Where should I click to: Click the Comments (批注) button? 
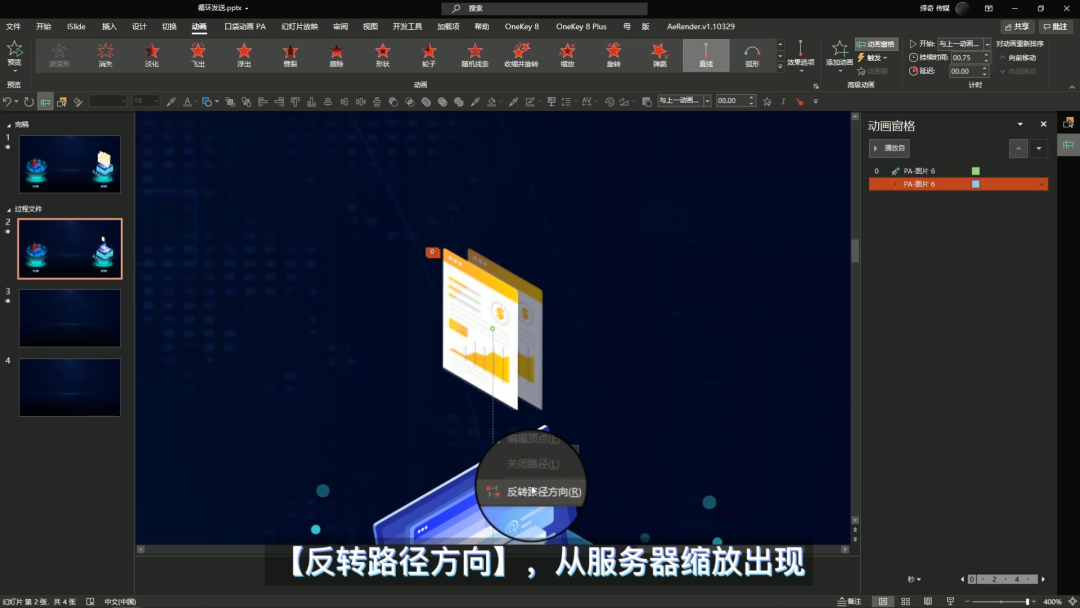(1055, 27)
